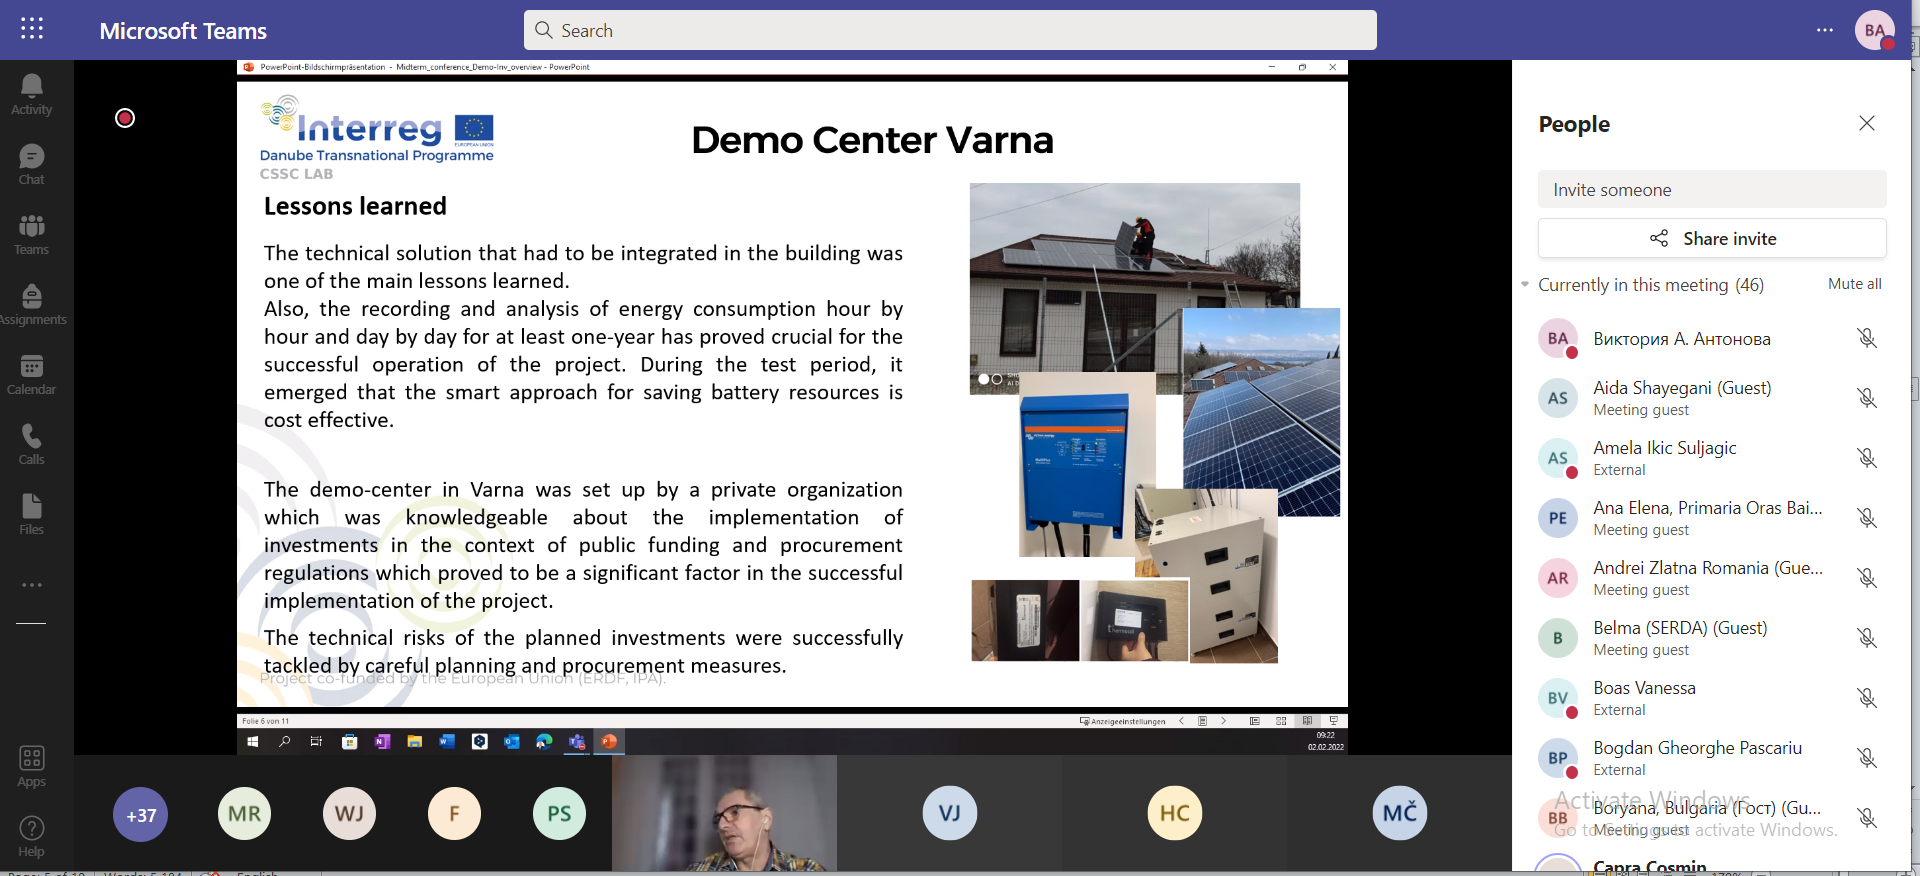Image resolution: width=1920 pixels, height=876 pixels.
Task: Open the Teams app launcher grid
Action: point(32,29)
